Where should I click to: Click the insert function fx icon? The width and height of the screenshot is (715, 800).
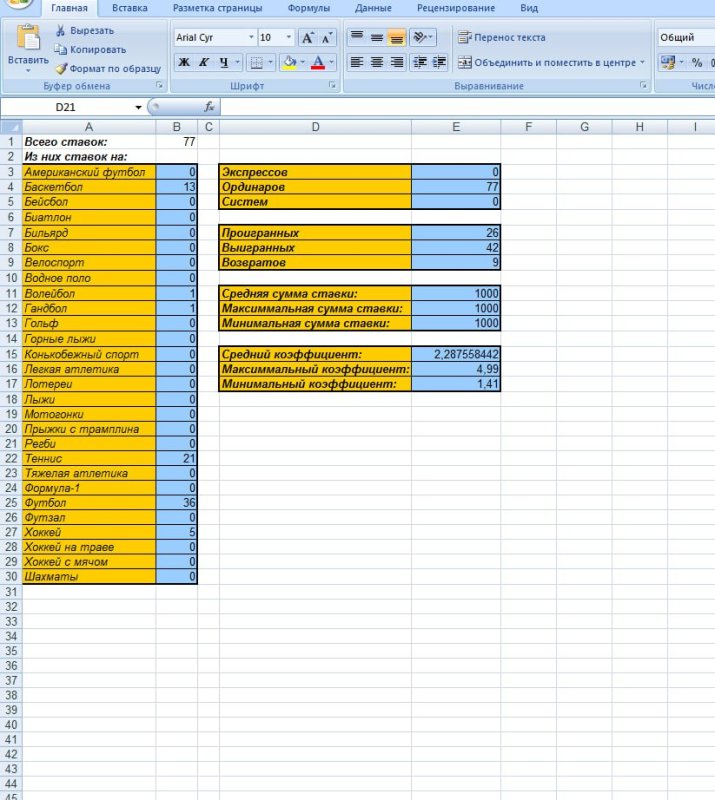coord(209,106)
